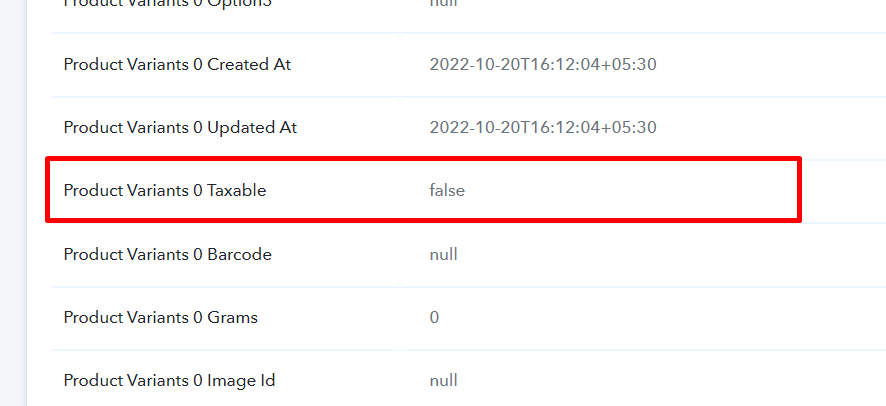Viewport: 886px width, 406px height.
Task: Click the 'Product Variants 0 Updated At' label
Action: (x=180, y=128)
